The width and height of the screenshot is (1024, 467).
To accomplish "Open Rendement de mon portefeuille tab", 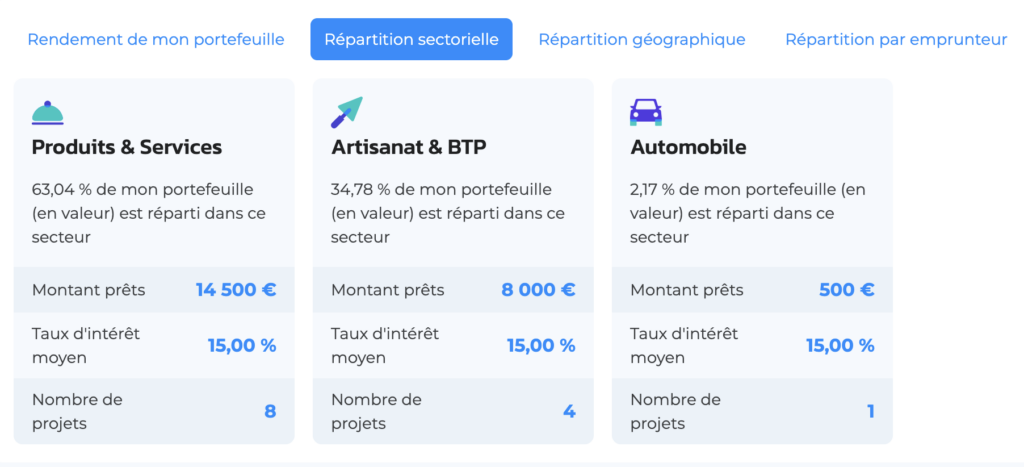I will [156, 40].
